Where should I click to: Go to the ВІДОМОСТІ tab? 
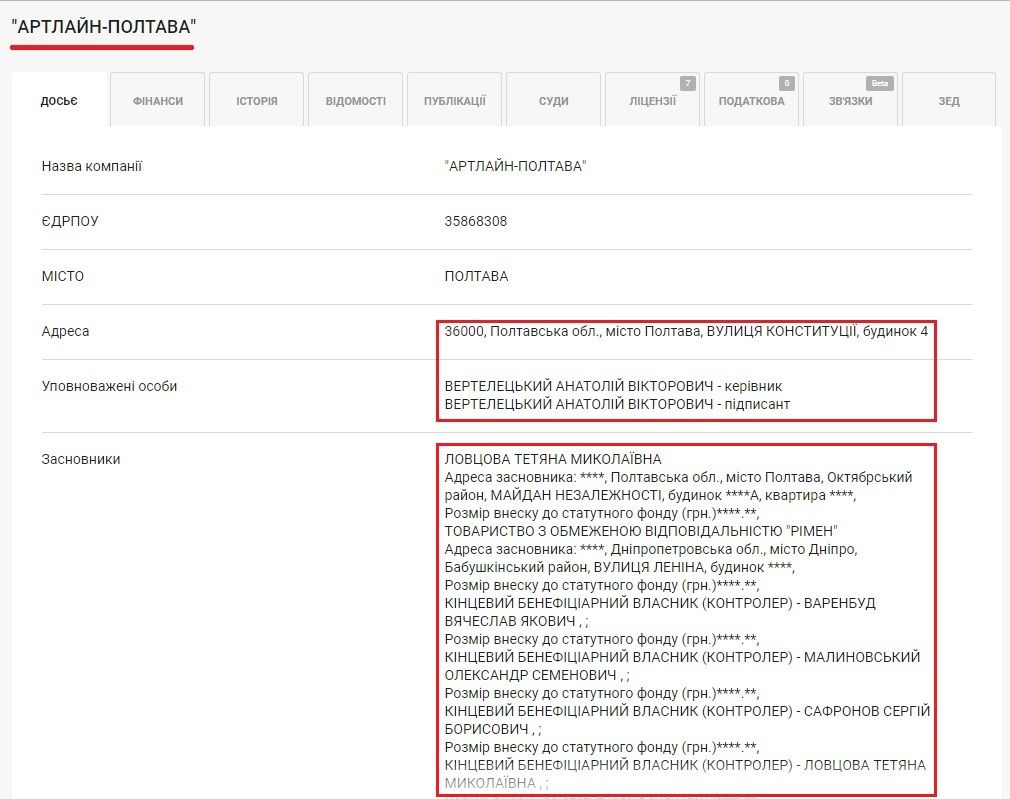(x=355, y=101)
